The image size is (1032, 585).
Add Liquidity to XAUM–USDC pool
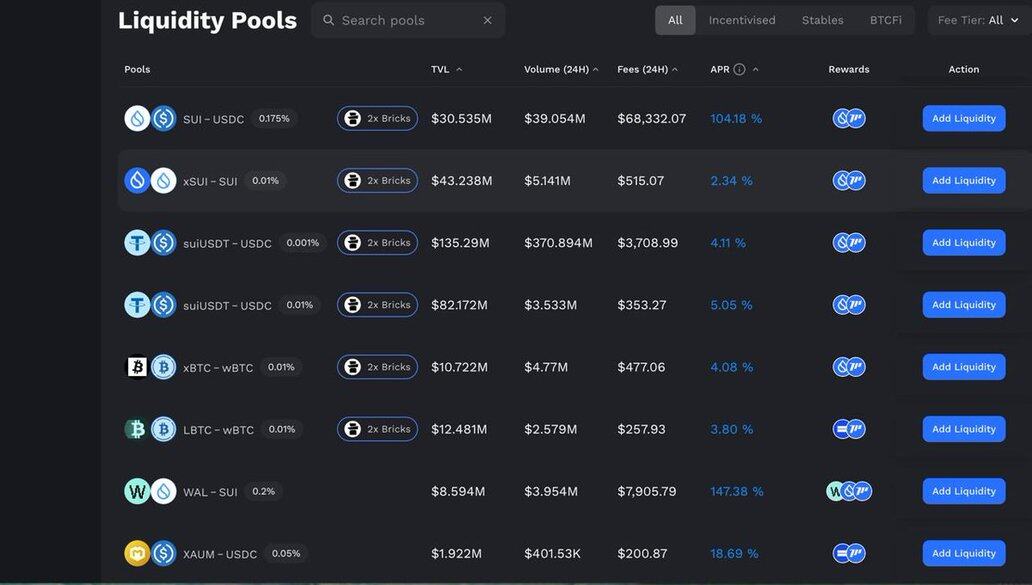[x=963, y=553]
